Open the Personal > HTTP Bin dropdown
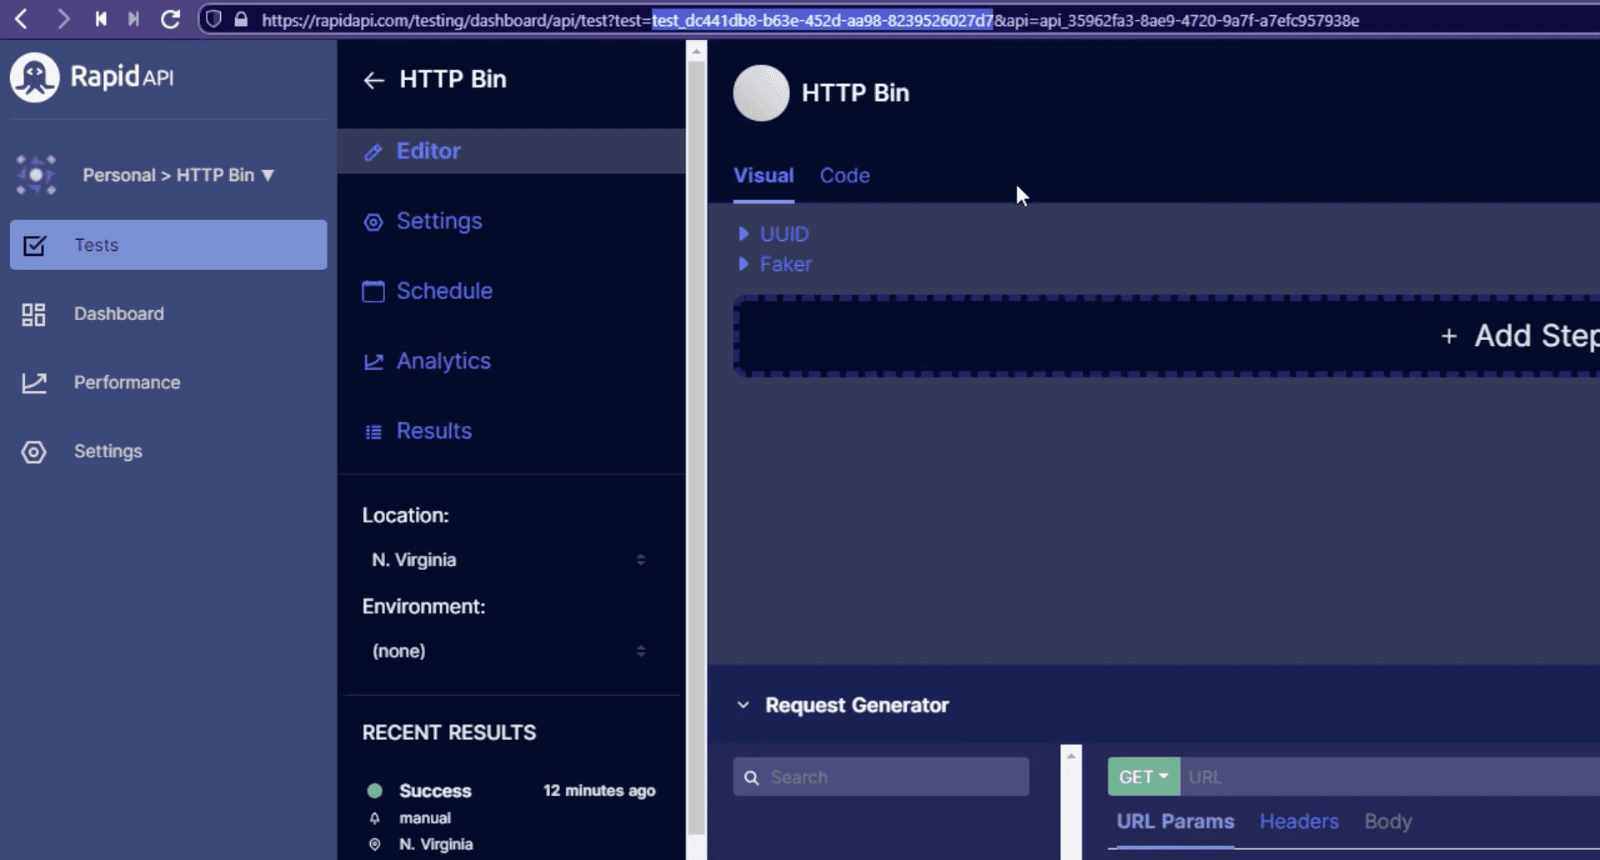Screen dimensions: 1600x860 178,175
